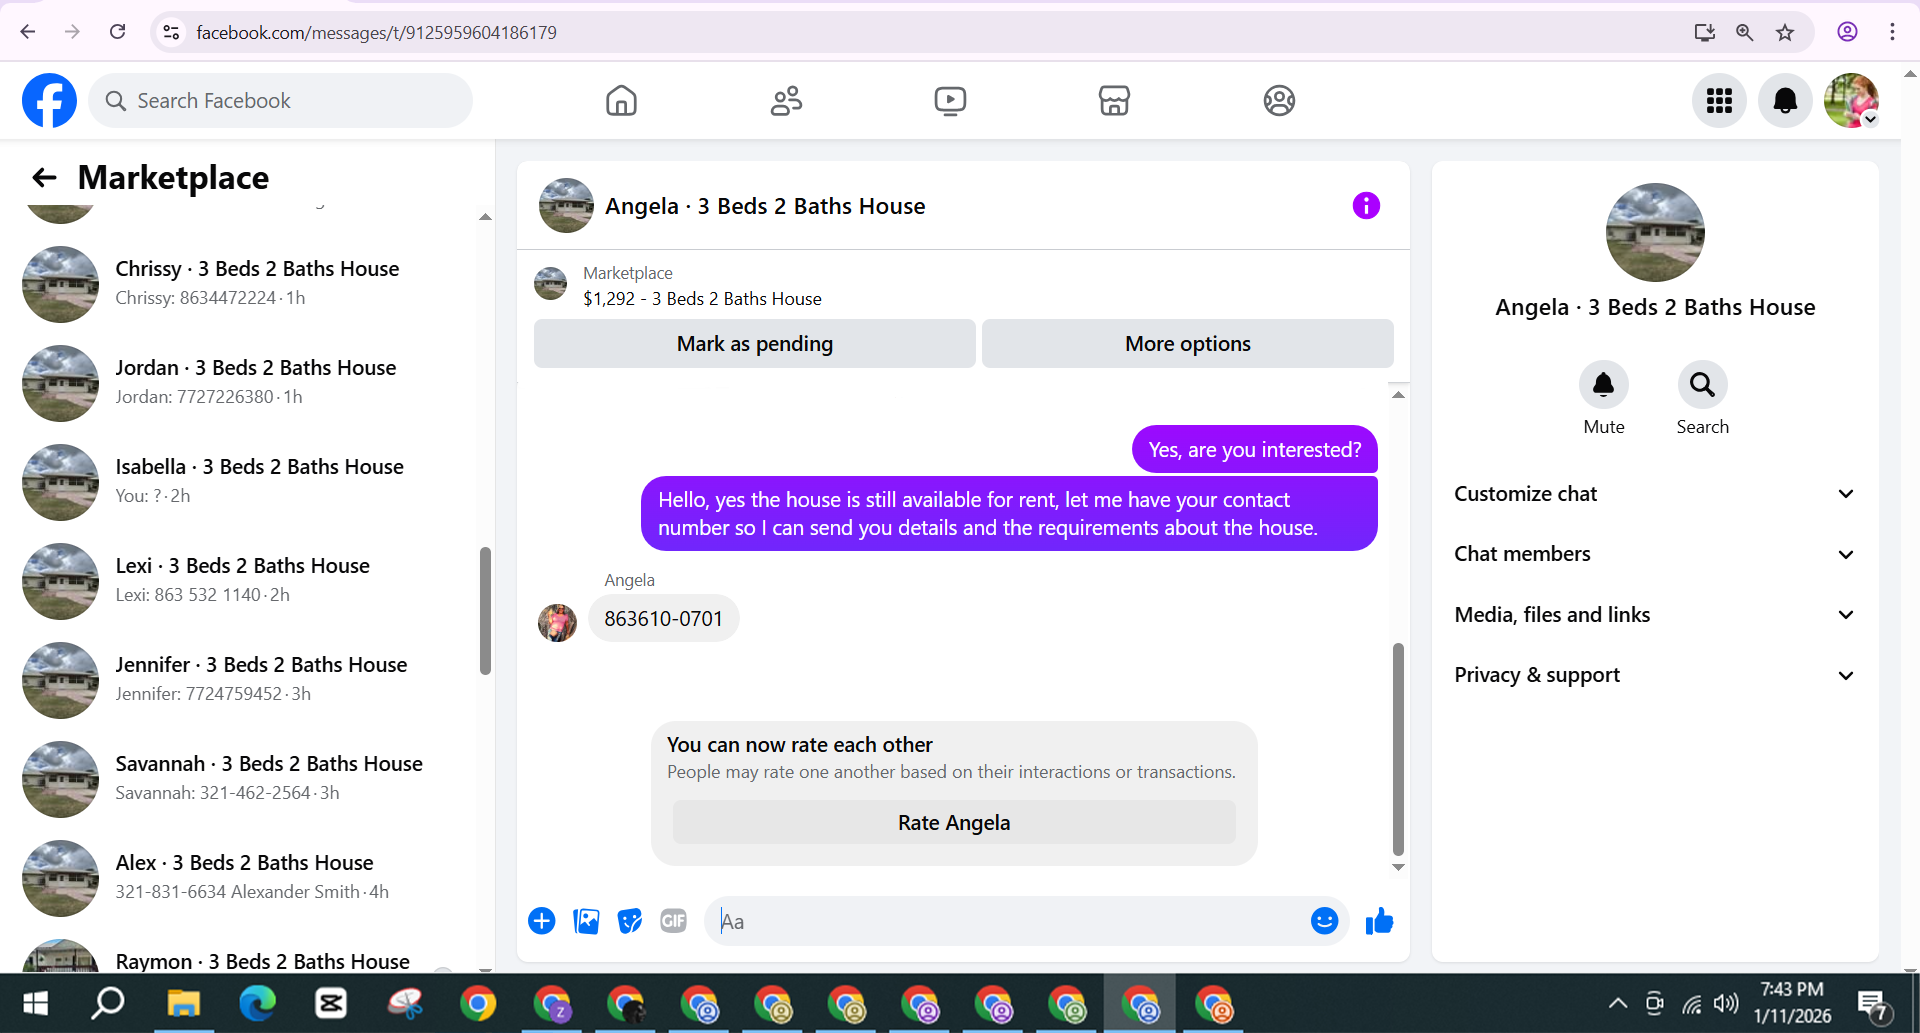Open the Friends icon in top navigation
1920x1033 pixels.
(786, 100)
